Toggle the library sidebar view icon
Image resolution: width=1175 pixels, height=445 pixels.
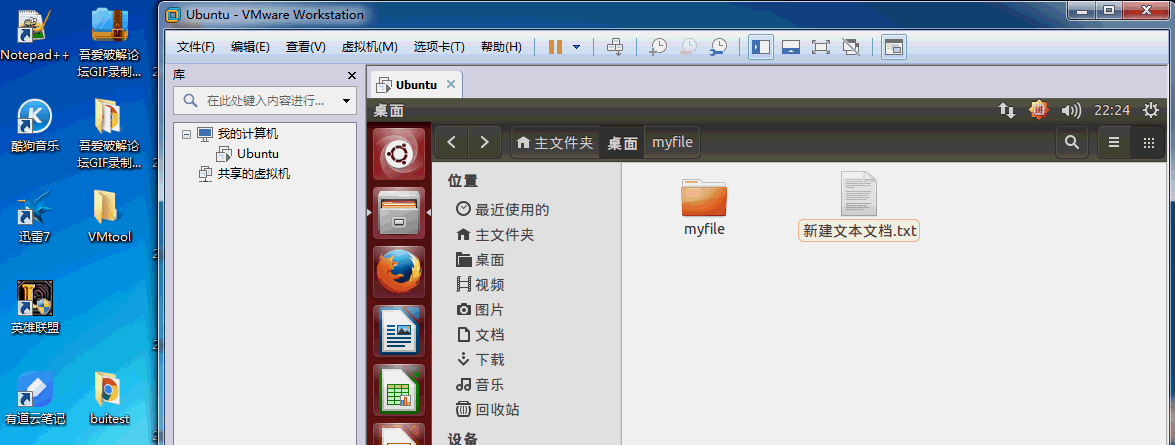pos(761,47)
